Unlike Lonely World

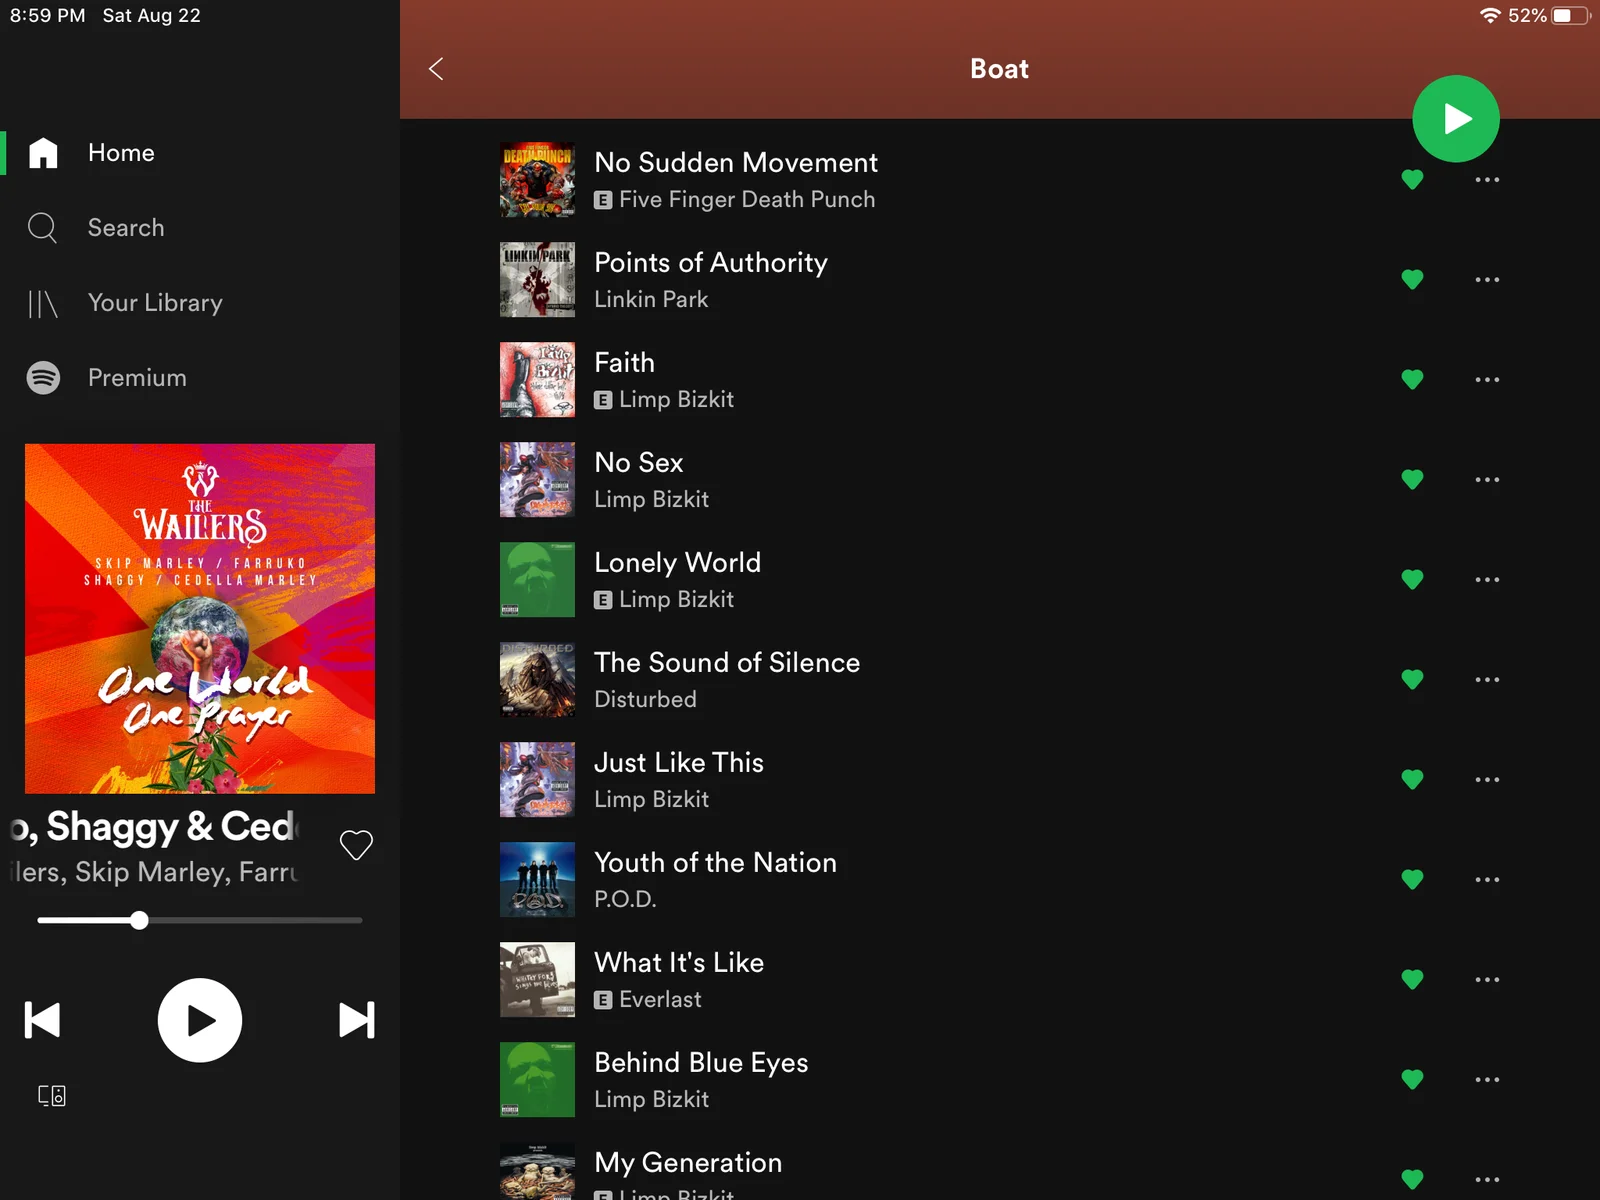tap(1412, 580)
